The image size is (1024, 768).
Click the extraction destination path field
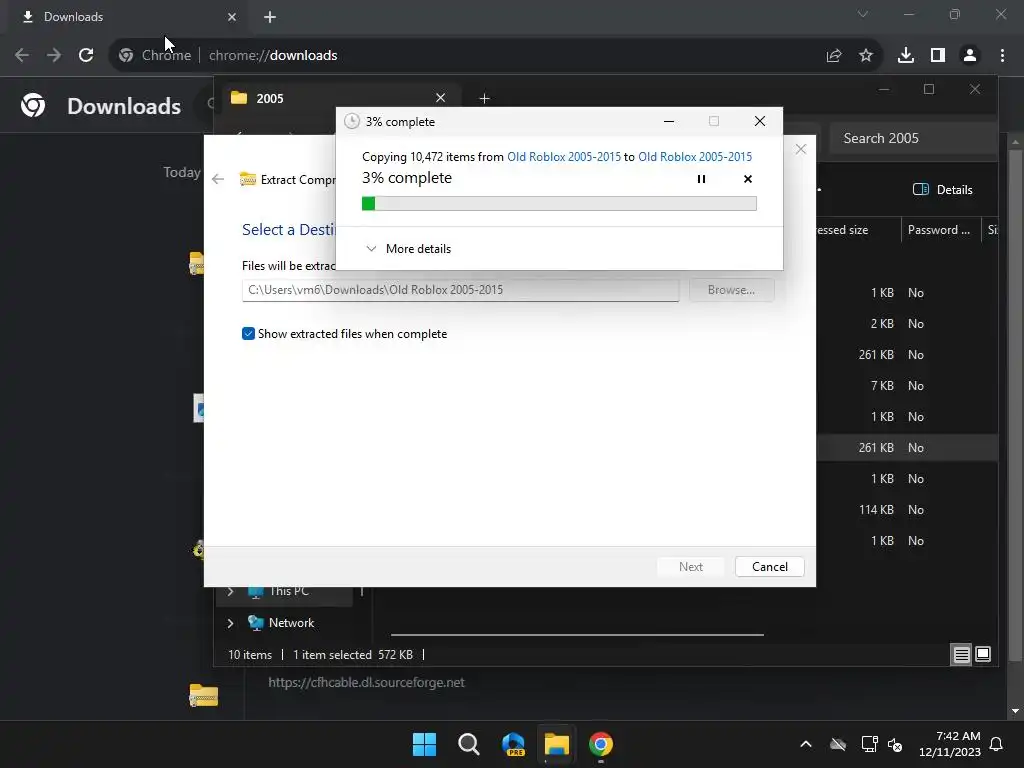(460, 290)
